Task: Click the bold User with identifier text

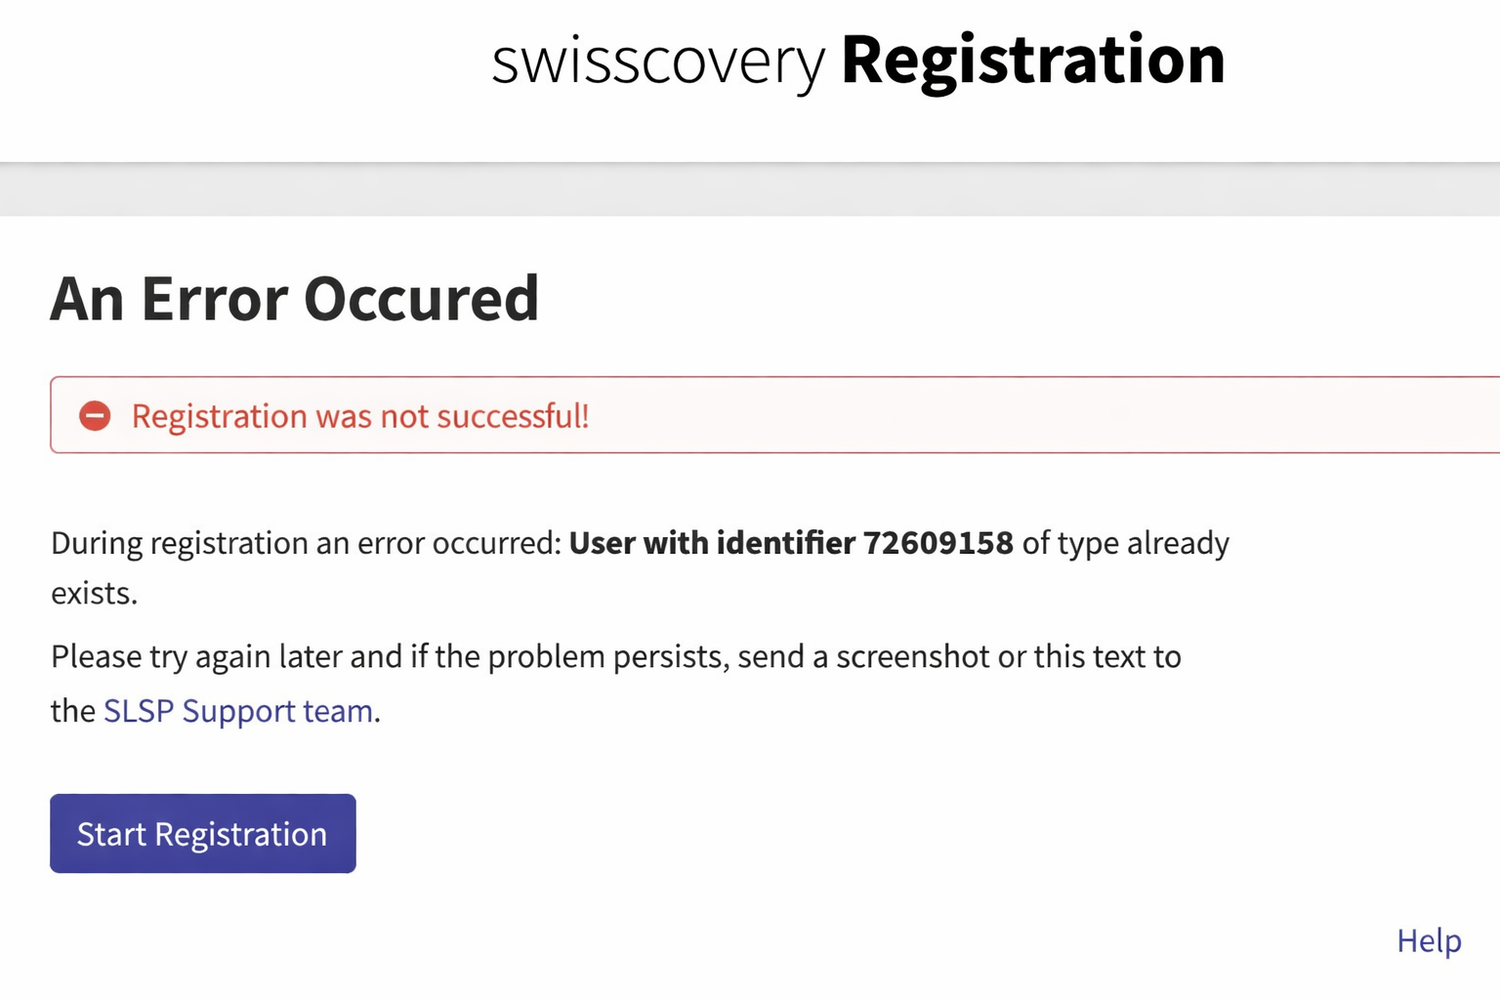Action: point(710,543)
